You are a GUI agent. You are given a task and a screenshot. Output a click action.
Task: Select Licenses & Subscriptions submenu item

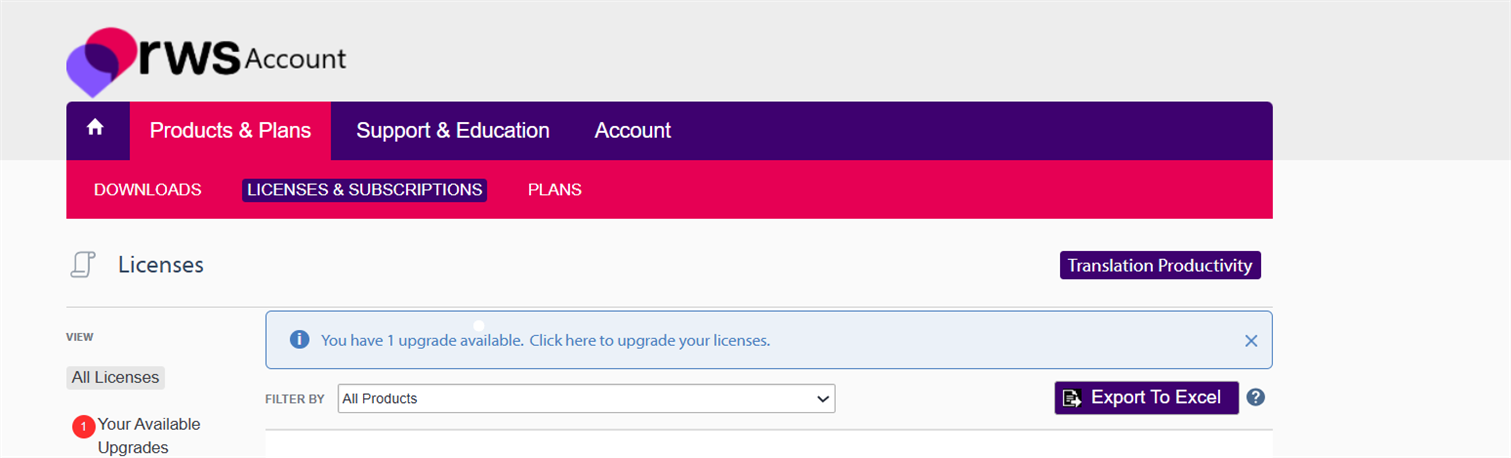364,190
